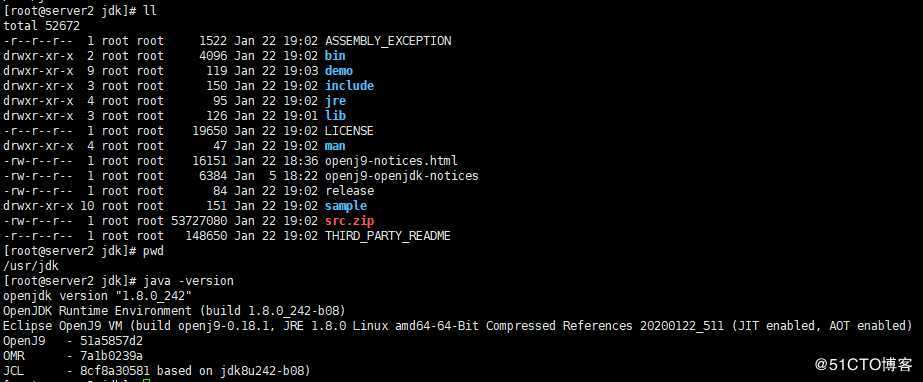
Task: Click the red src.zip file name
Action: (x=350, y=221)
